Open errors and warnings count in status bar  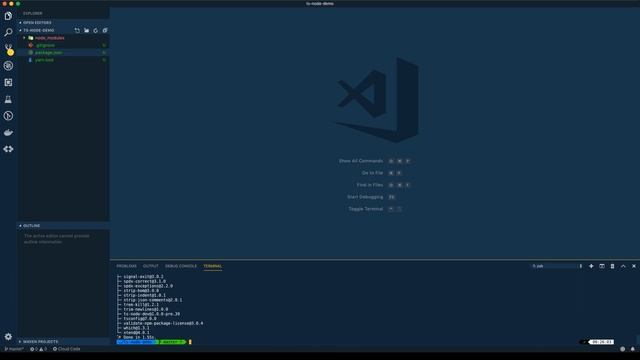tap(38, 349)
